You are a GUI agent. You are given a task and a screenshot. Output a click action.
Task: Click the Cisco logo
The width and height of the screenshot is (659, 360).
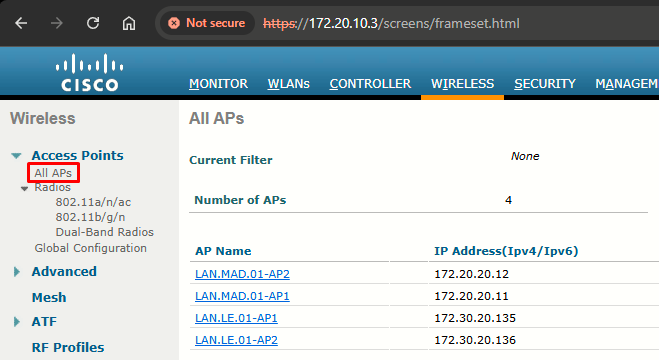point(90,72)
